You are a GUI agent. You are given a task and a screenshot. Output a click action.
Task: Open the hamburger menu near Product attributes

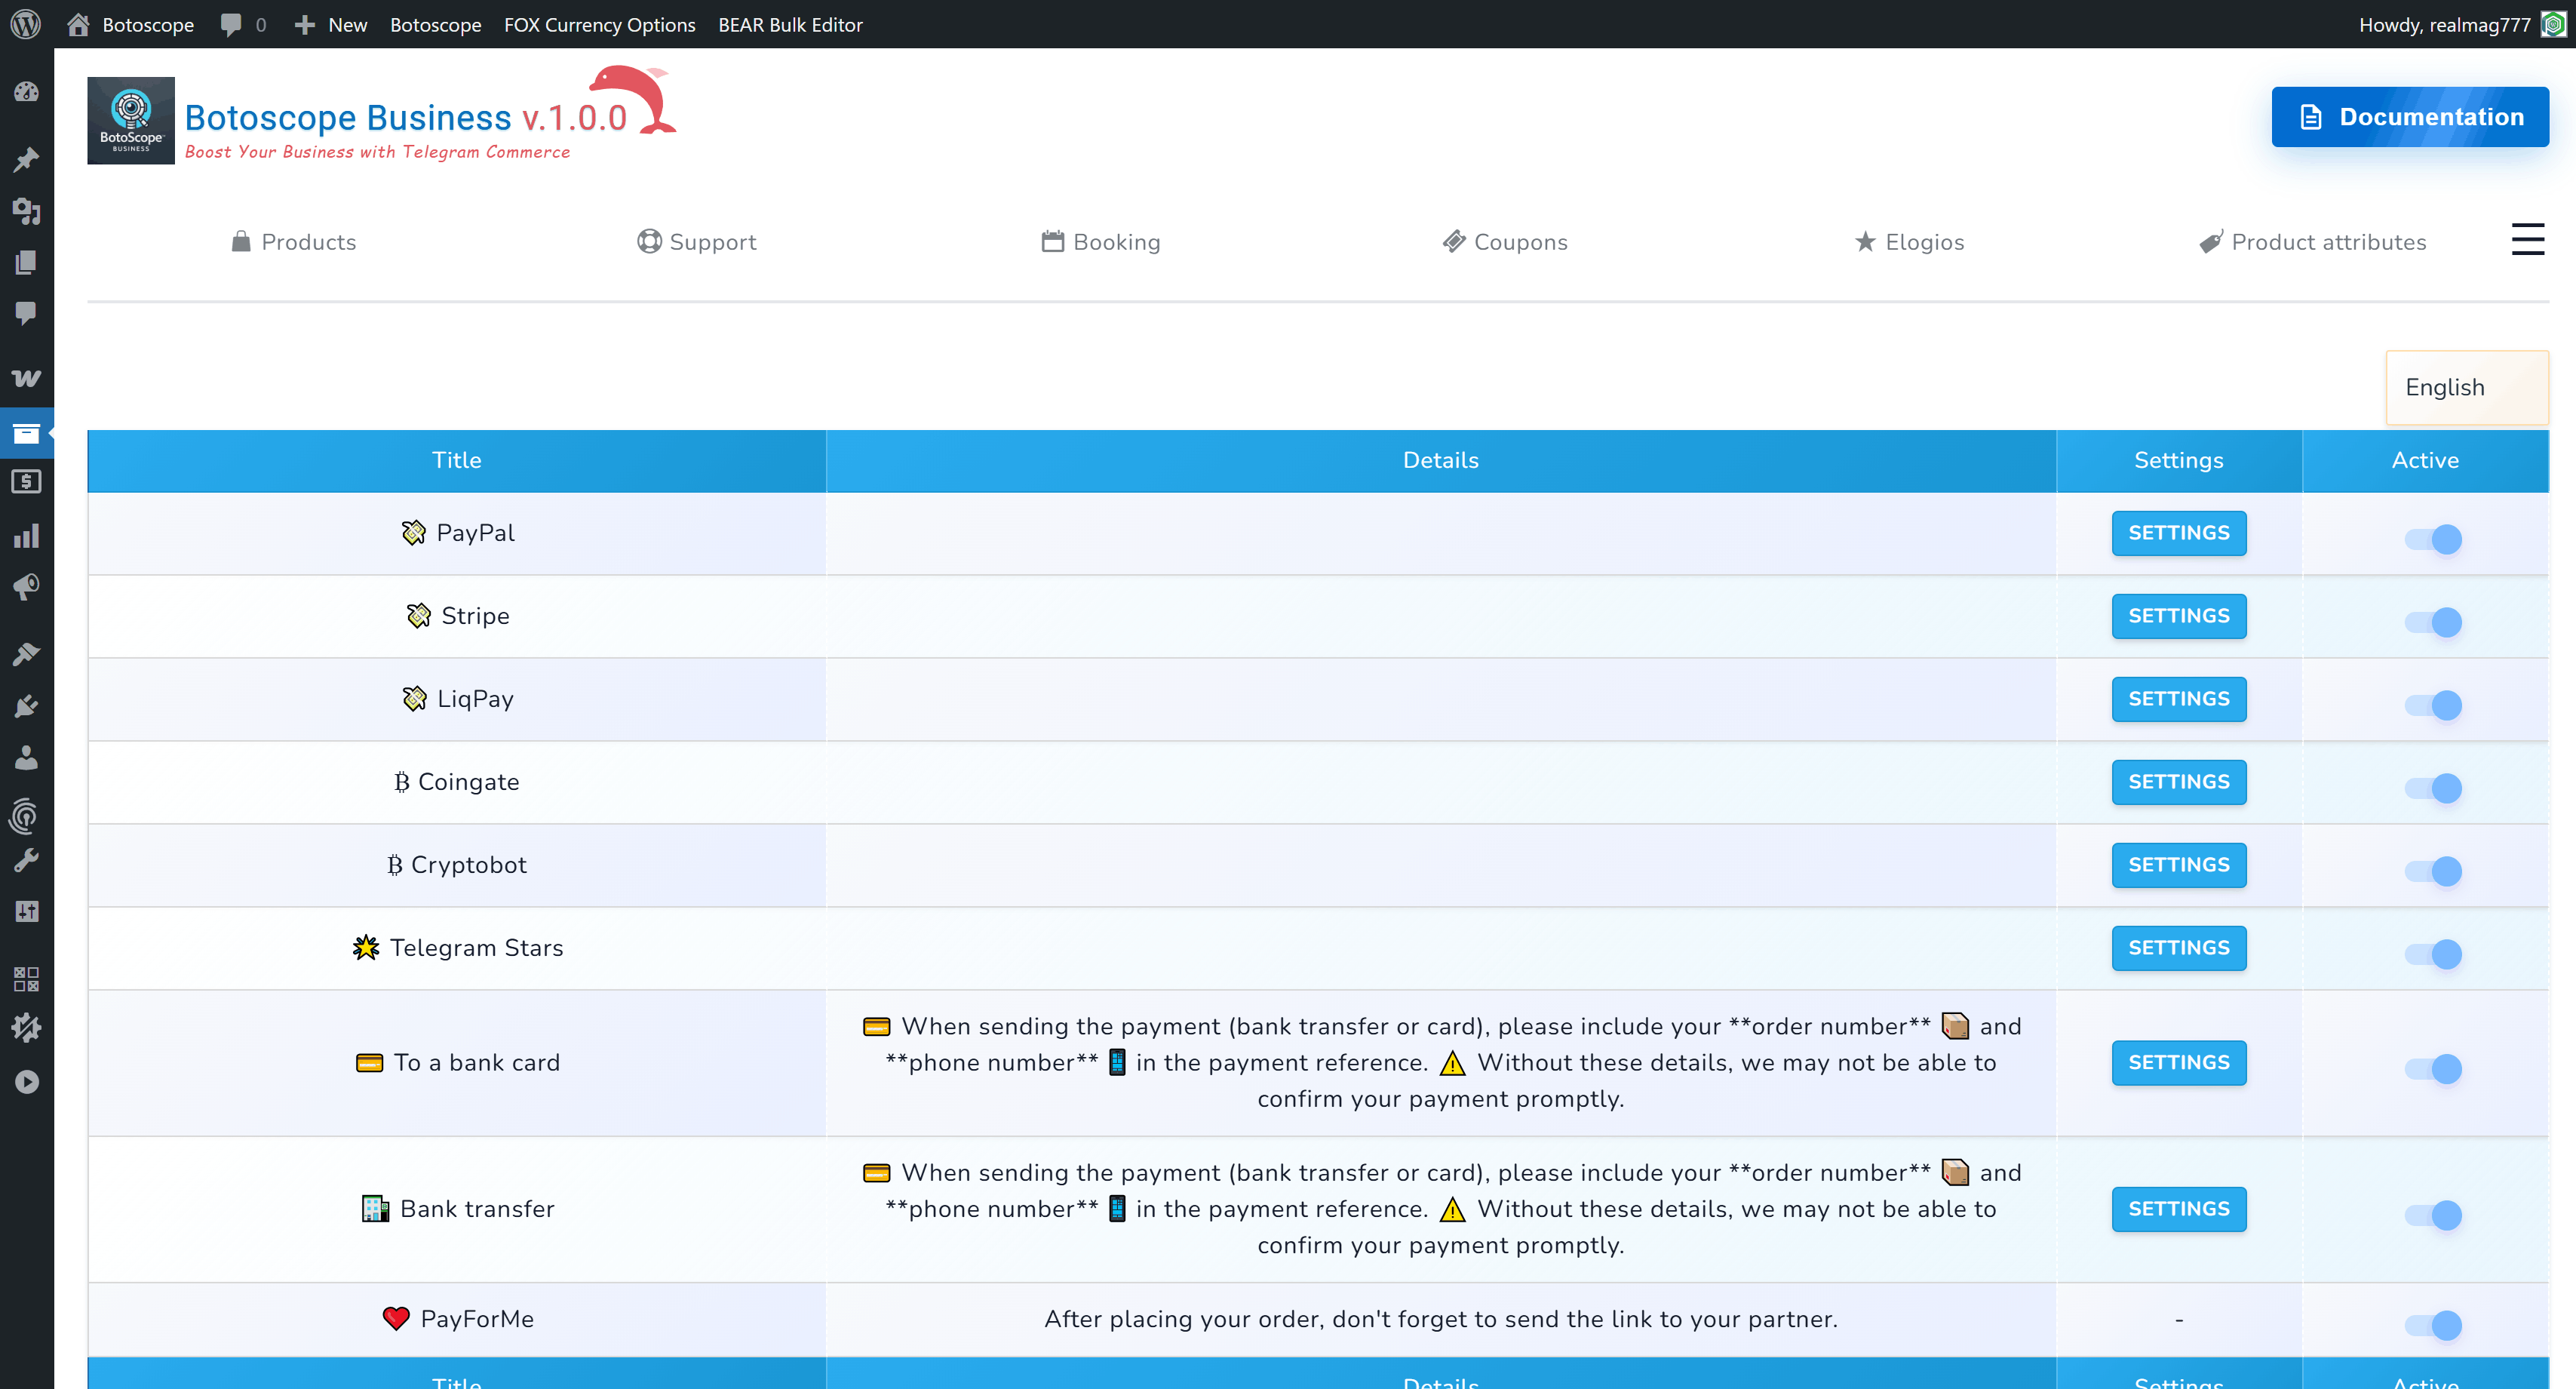point(2528,239)
